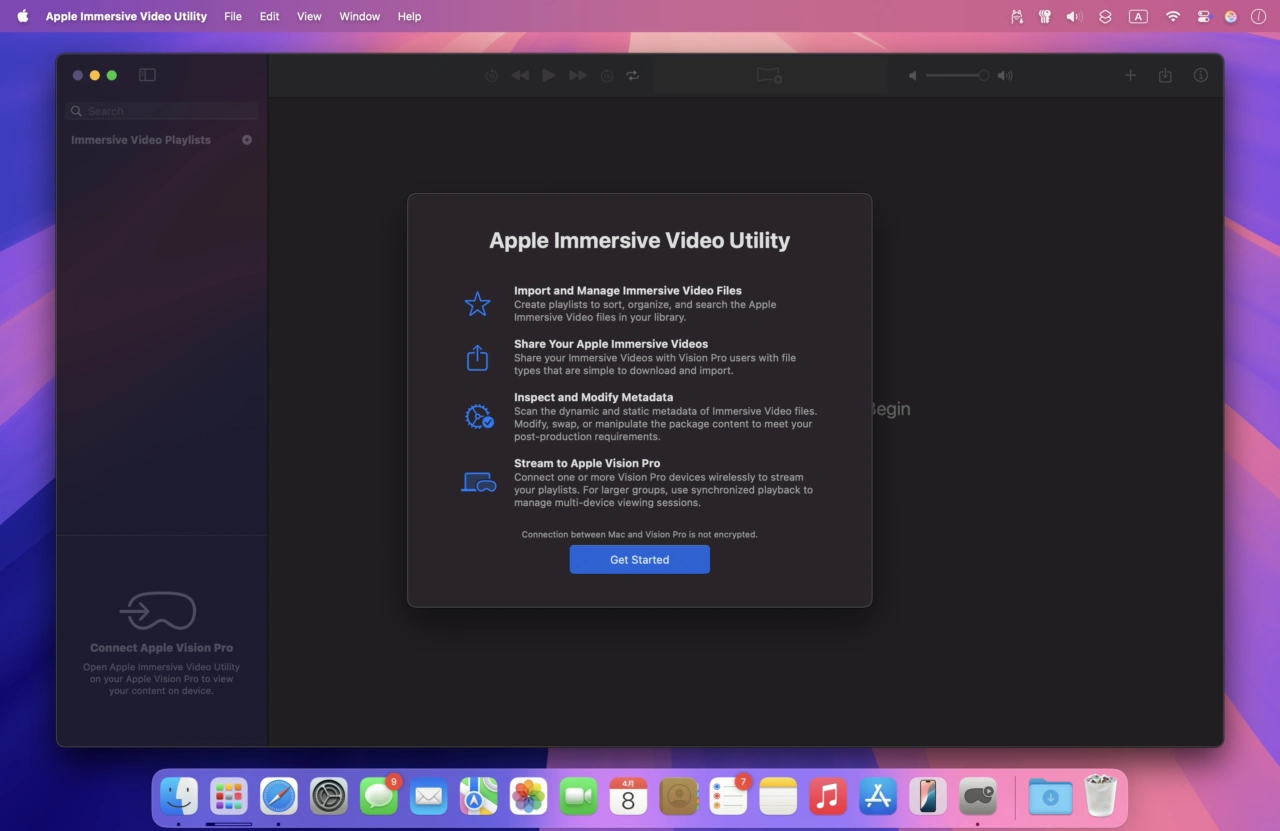The image size is (1280, 831).
Task: Open the File menu
Action: (x=233, y=16)
